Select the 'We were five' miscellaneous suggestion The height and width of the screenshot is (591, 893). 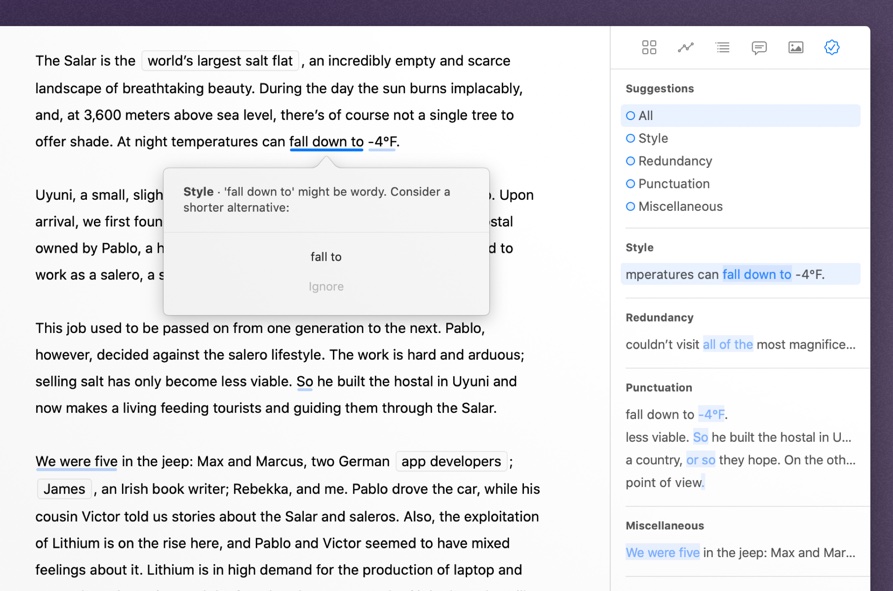[740, 552]
